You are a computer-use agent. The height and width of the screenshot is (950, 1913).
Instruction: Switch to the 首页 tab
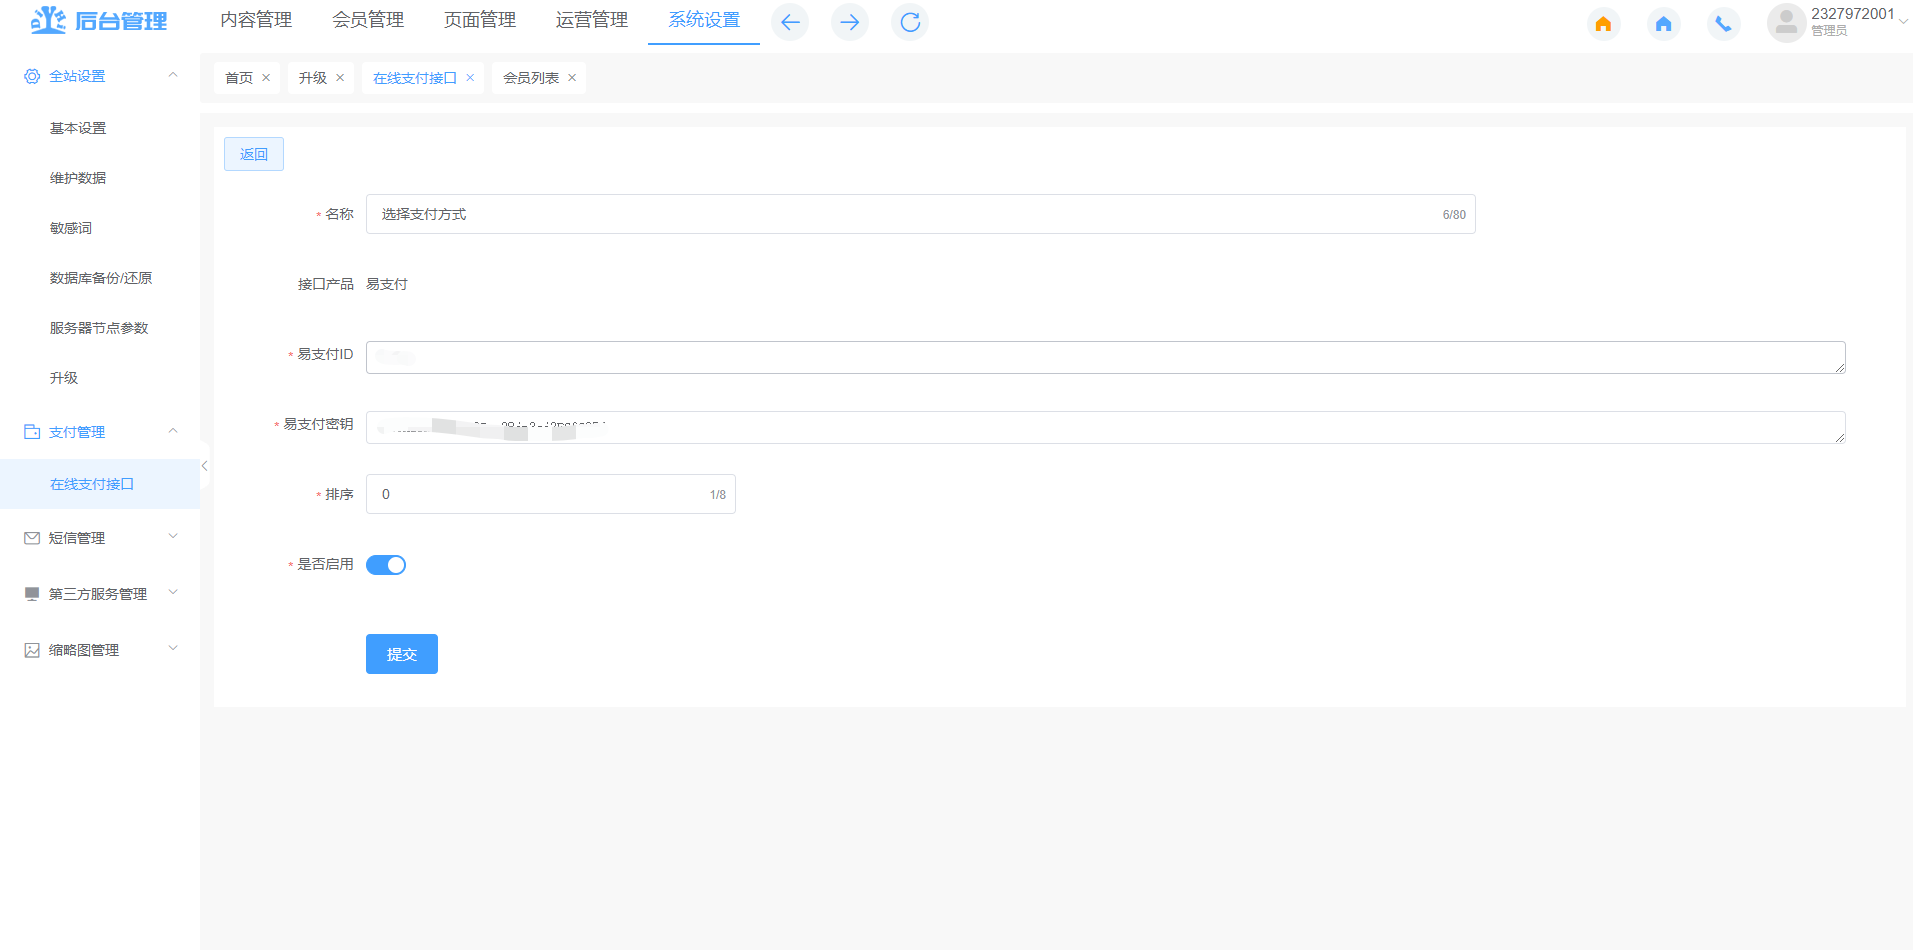tap(239, 78)
